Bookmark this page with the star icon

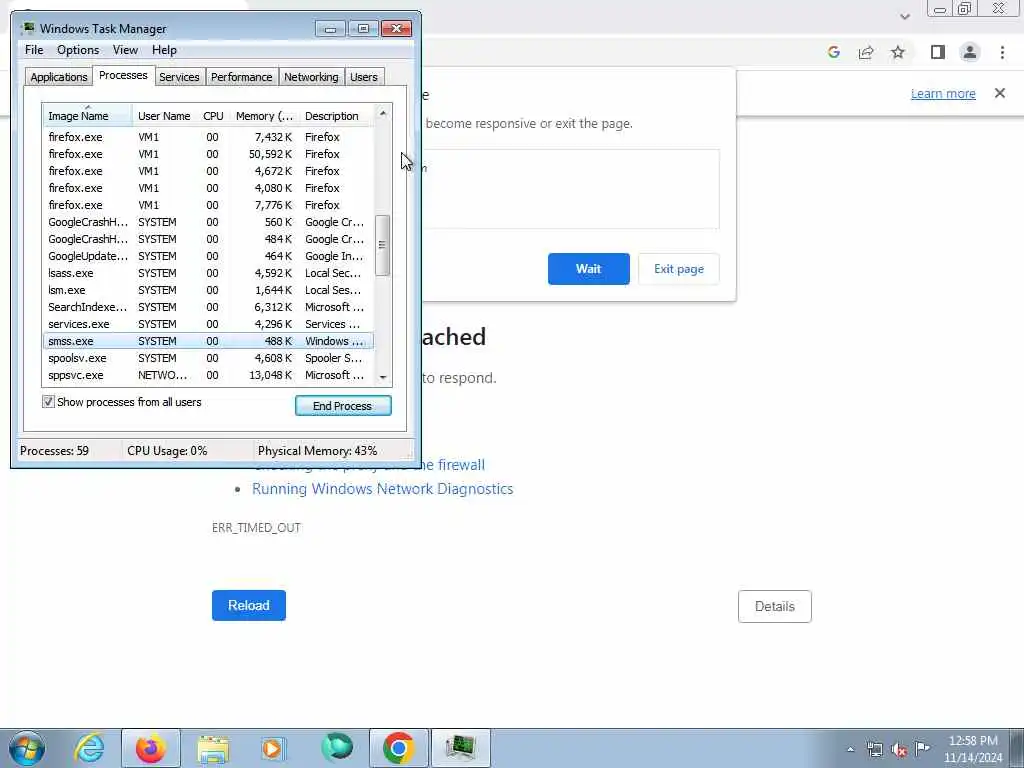pyautogui.click(x=898, y=52)
